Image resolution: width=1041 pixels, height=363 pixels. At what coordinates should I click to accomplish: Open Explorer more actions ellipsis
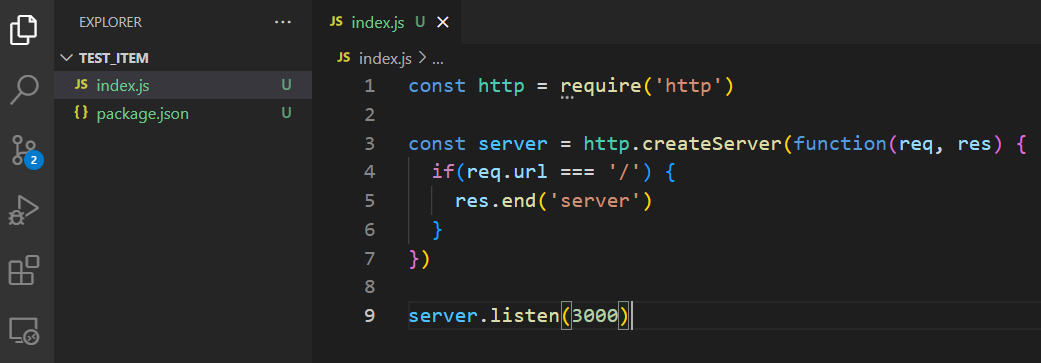click(x=283, y=22)
